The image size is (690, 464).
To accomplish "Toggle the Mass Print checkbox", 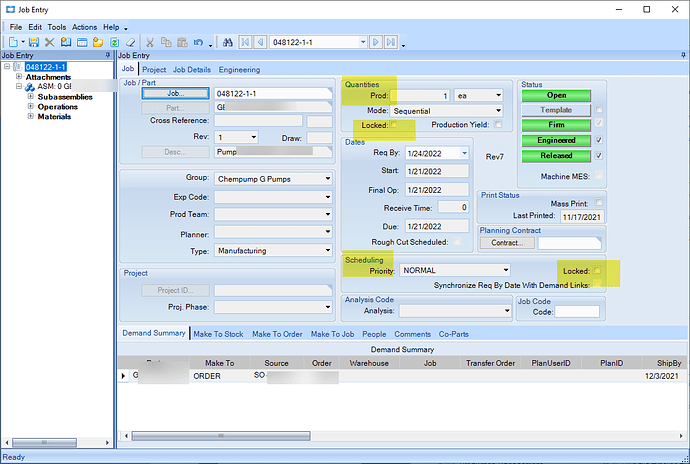I will tap(598, 202).
